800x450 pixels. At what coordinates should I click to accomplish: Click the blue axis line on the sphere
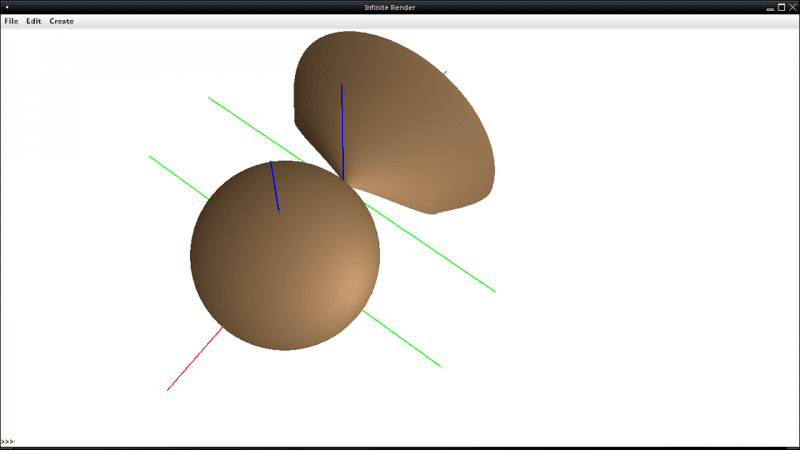(x=274, y=185)
